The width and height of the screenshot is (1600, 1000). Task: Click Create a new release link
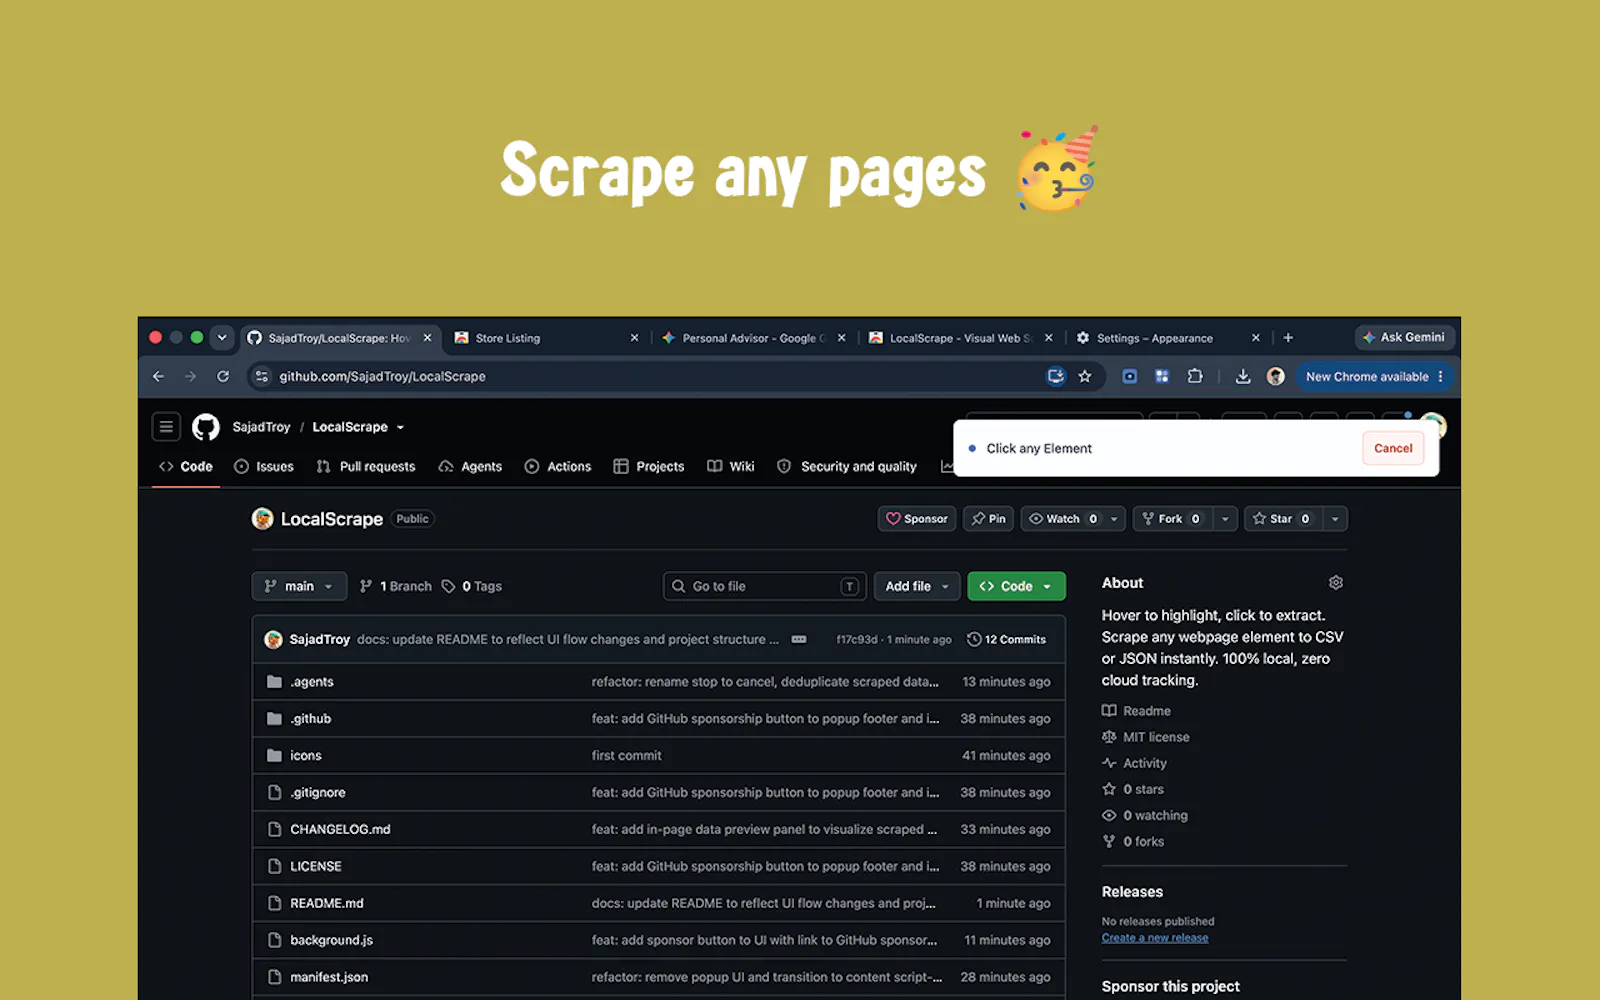[x=1155, y=938]
